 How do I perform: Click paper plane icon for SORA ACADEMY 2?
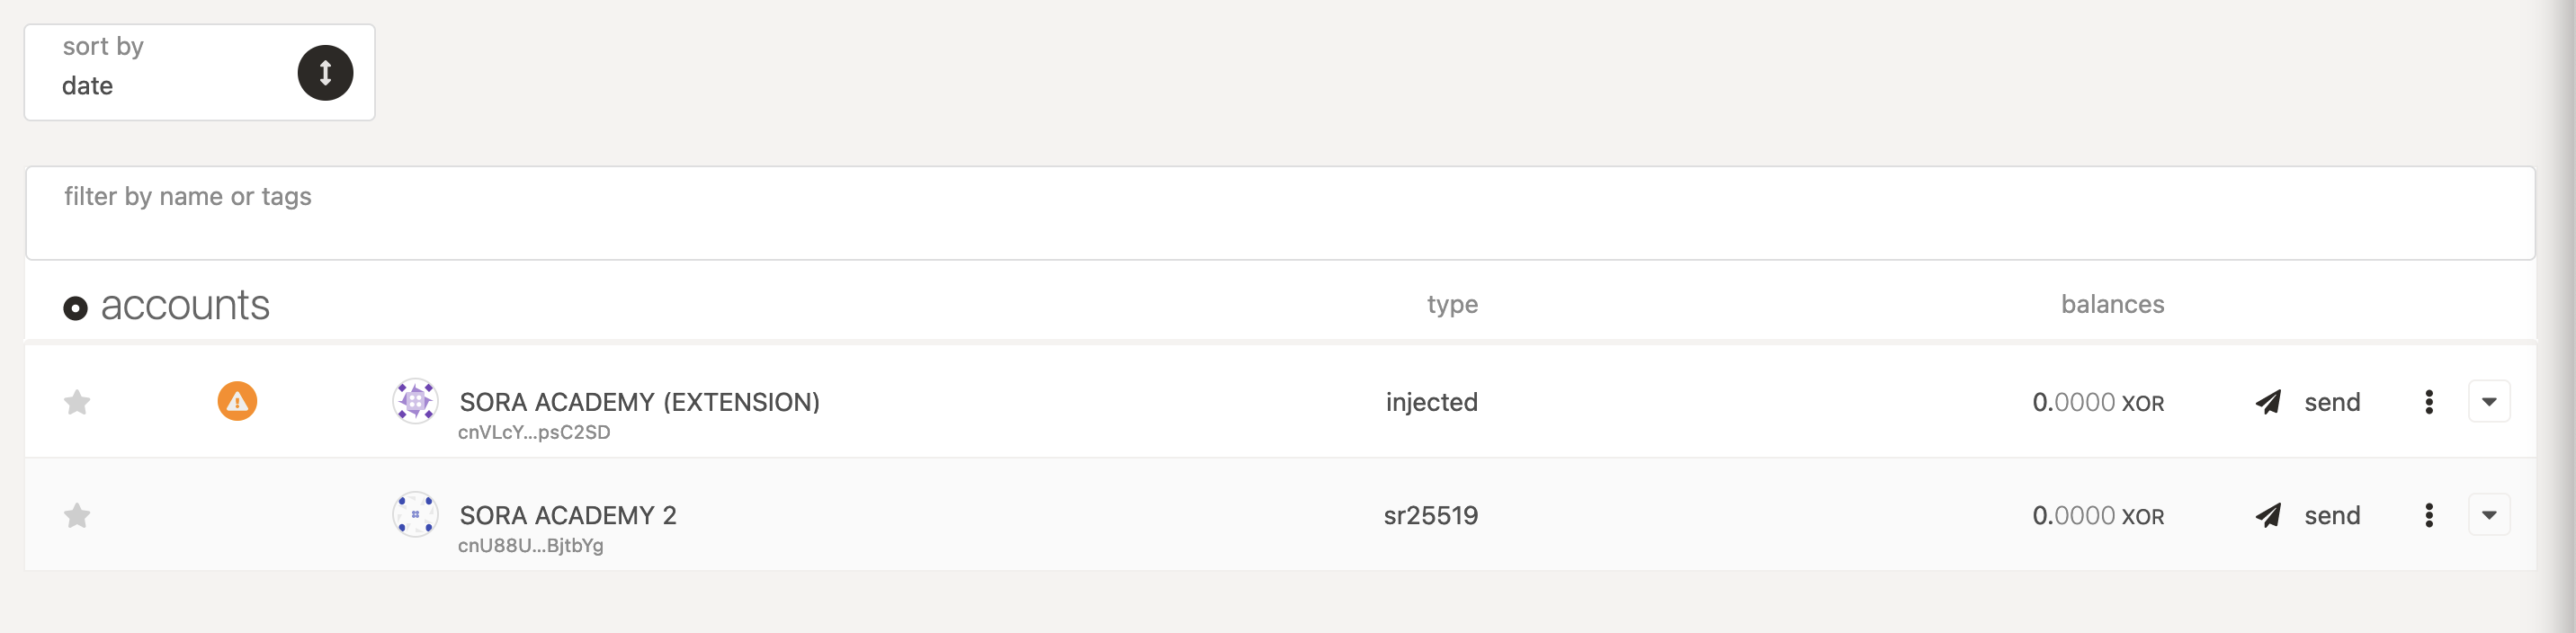coord(2268,515)
